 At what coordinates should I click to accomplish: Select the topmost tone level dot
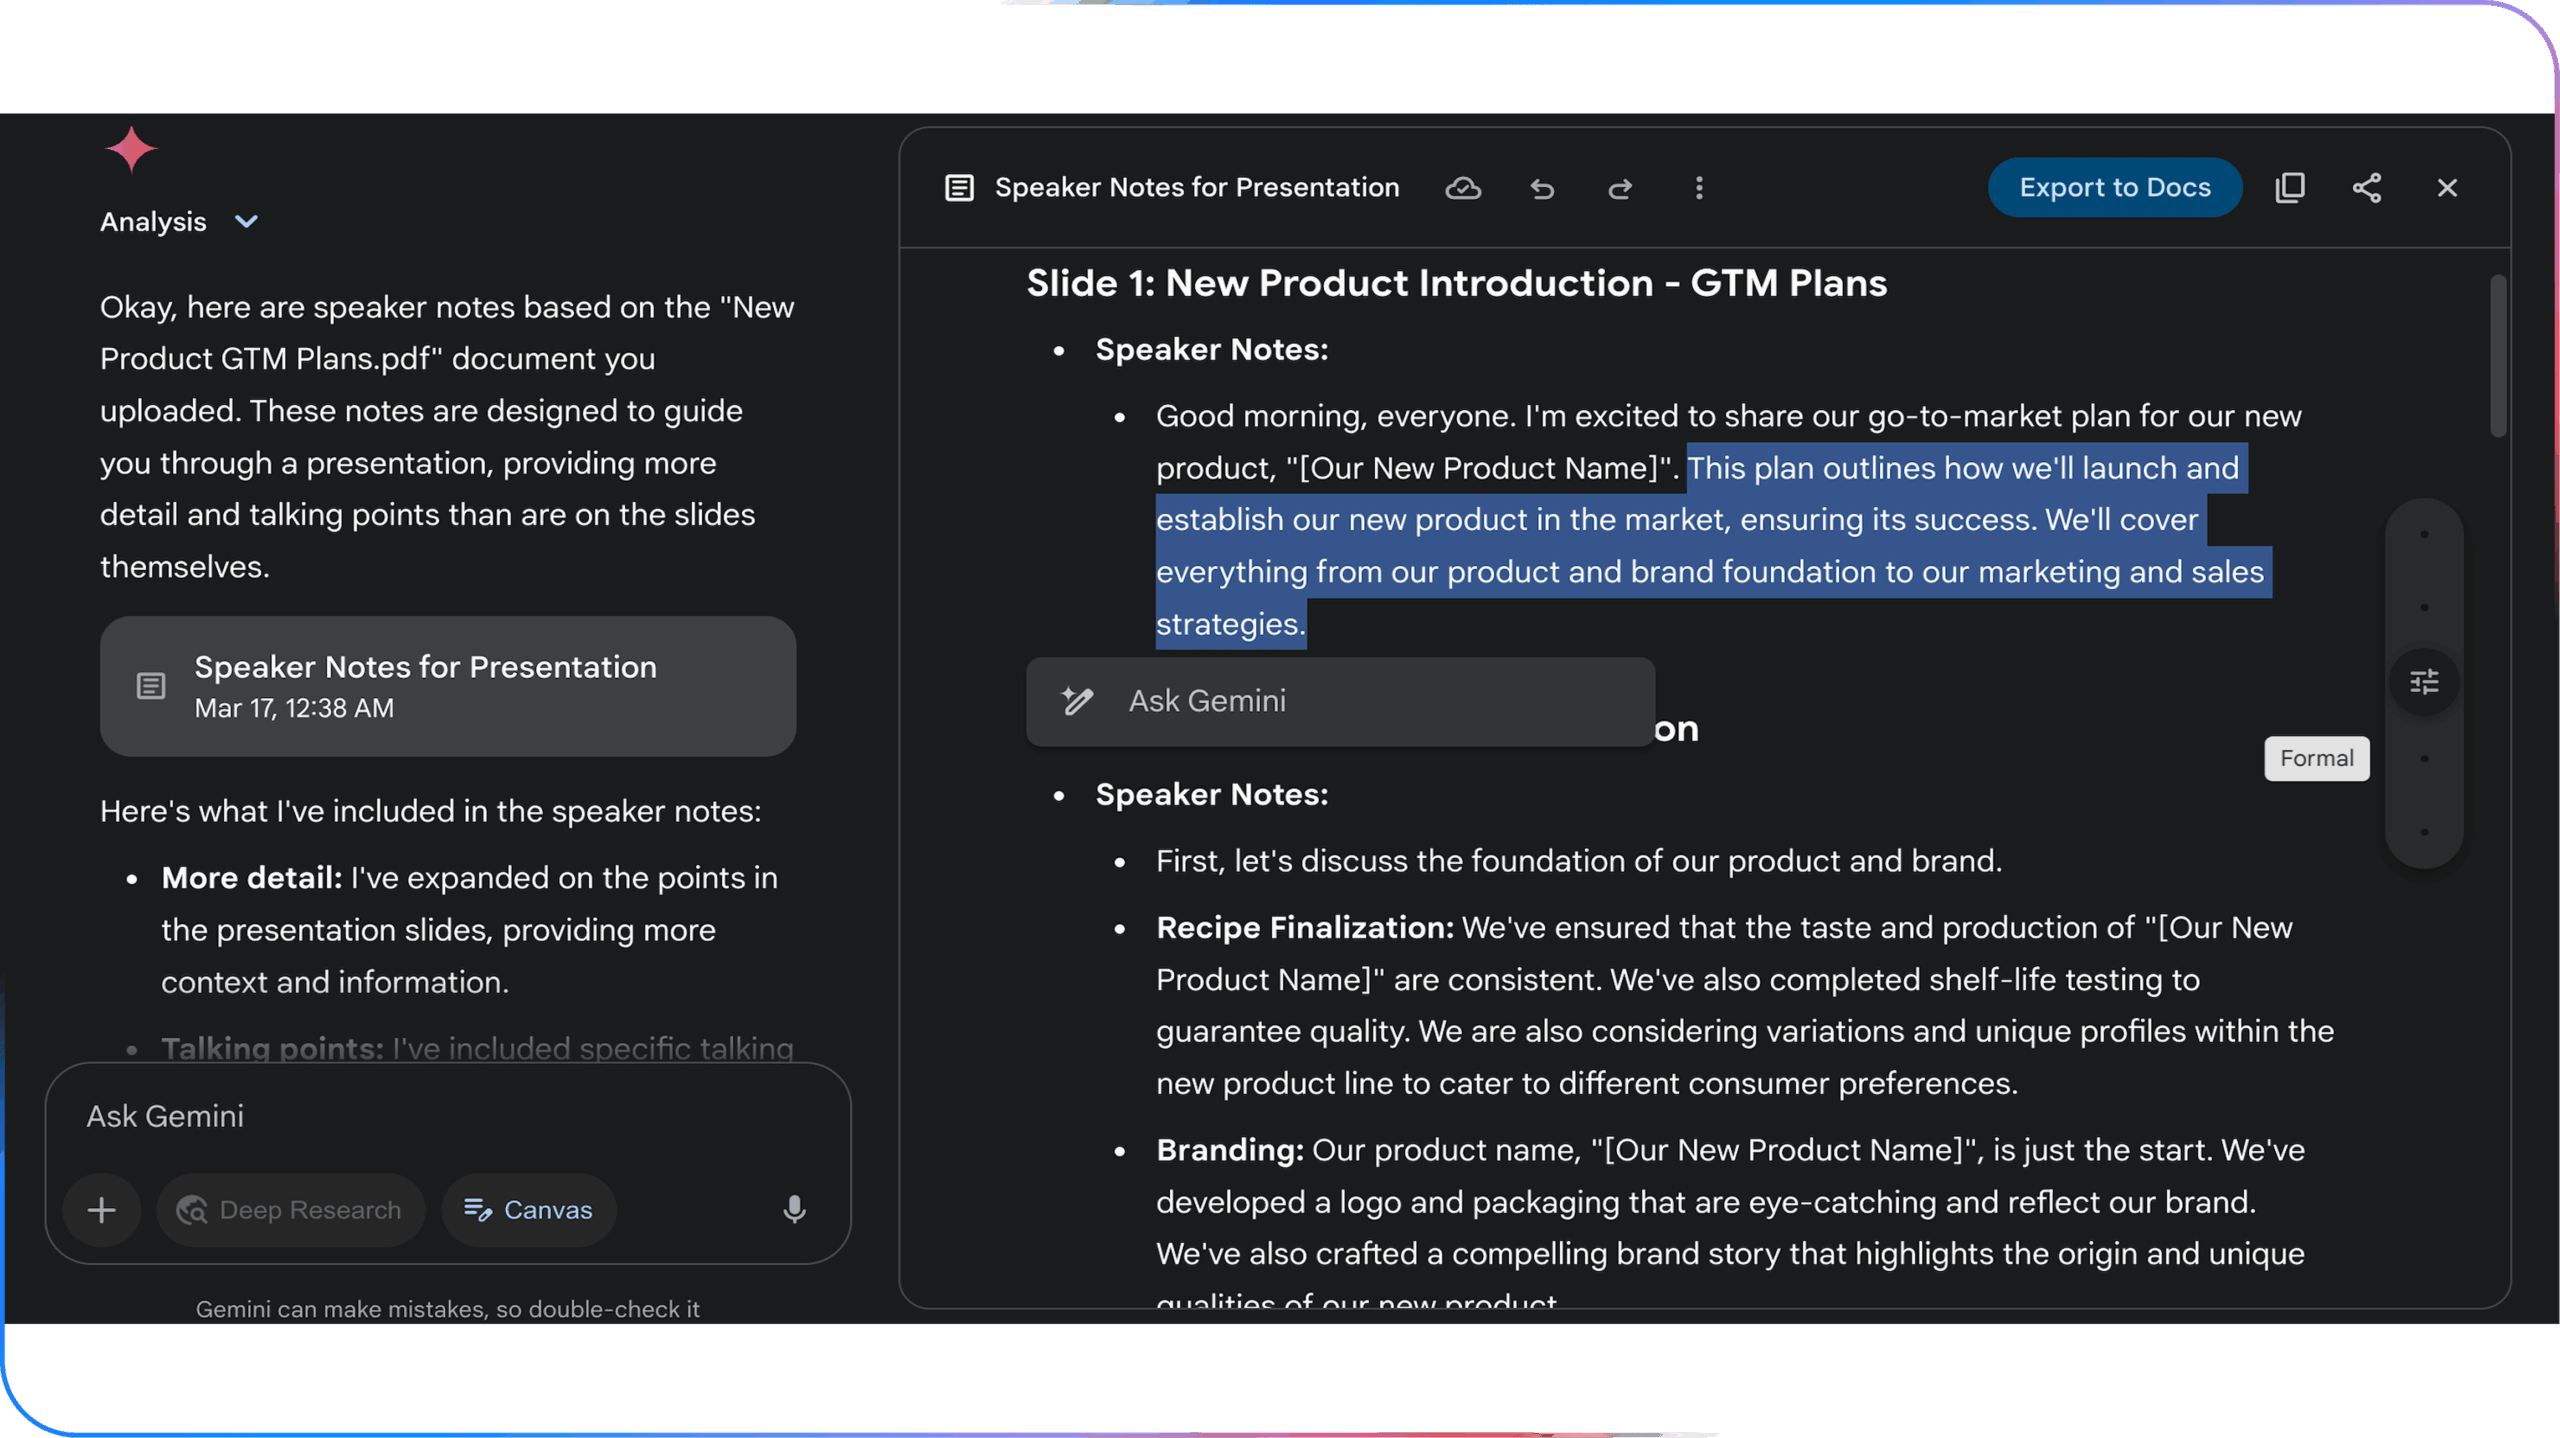tap(2424, 535)
